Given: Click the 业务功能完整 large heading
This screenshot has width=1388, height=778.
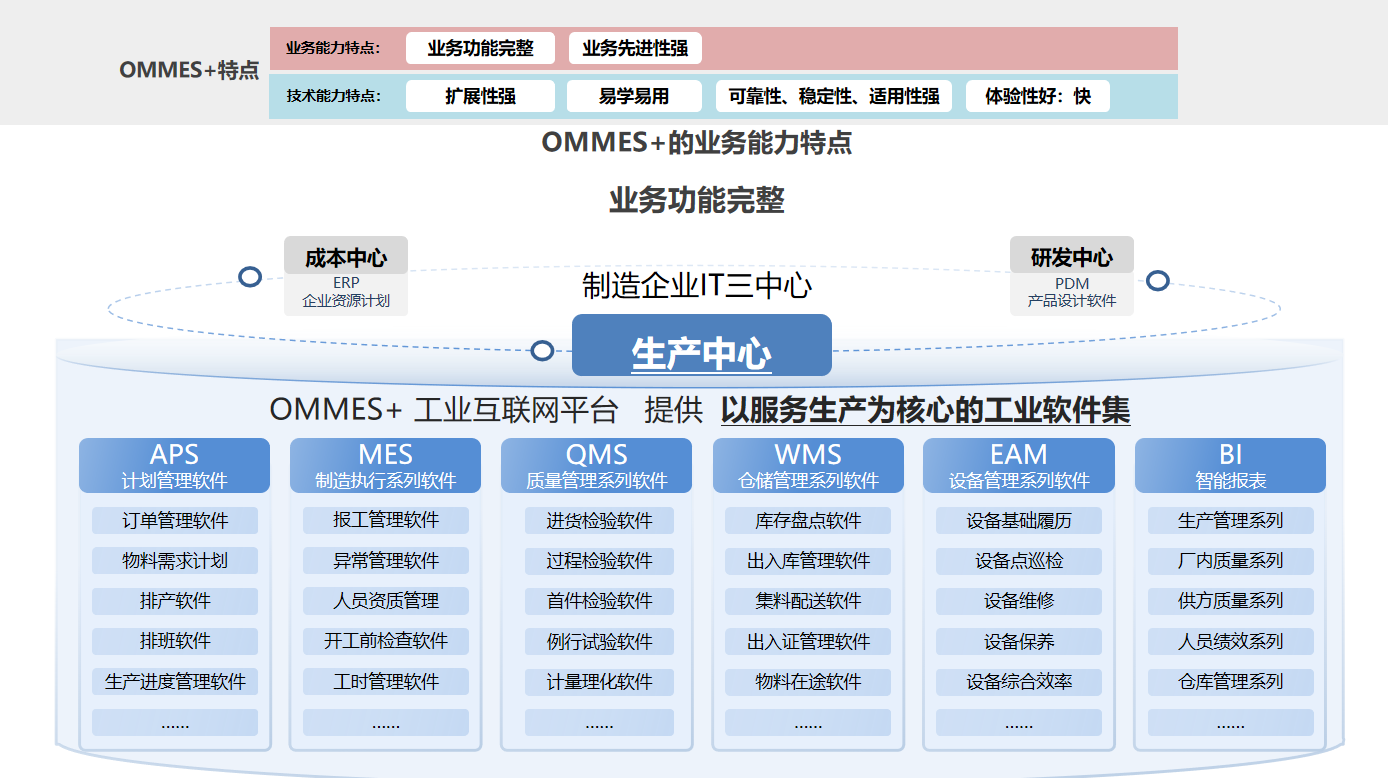Looking at the screenshot, I should [697, 200].
